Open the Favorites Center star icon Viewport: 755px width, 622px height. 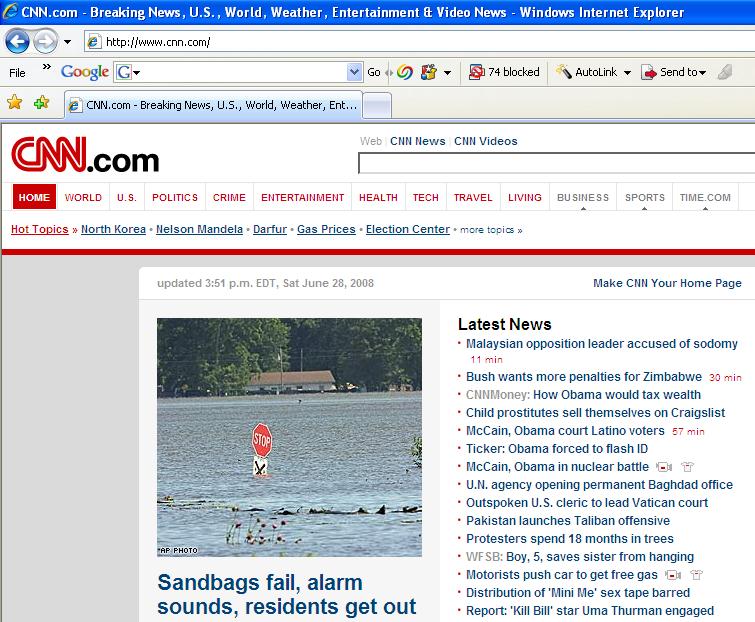pos(15,103)
